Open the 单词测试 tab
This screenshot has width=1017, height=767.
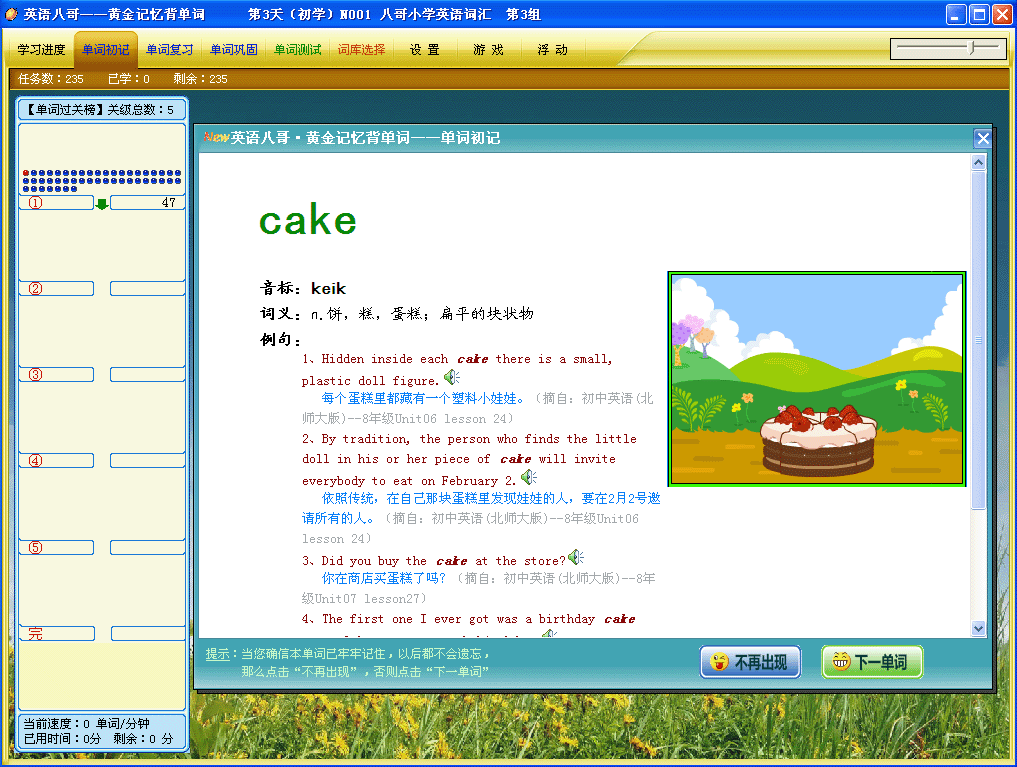pyautogui.click(x=298, y=49)
